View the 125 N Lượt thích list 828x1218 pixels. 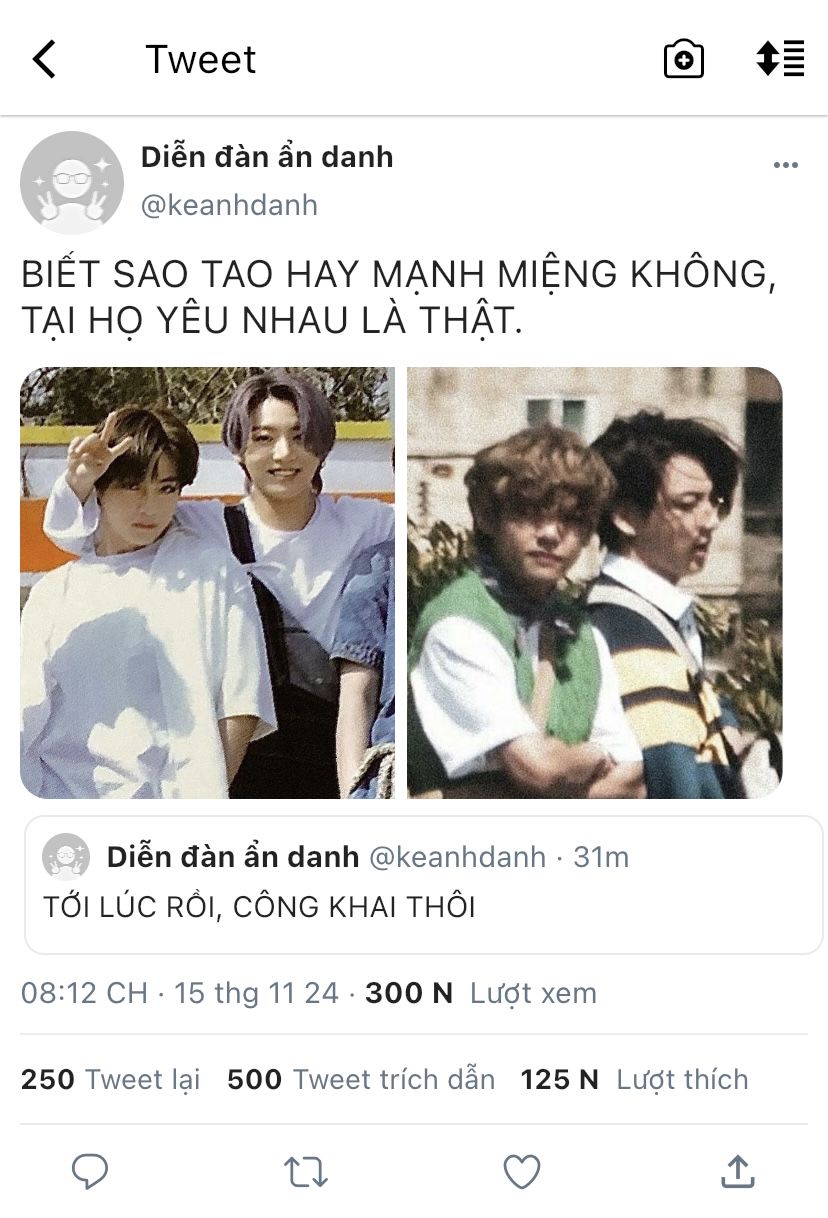(634, 1080)
